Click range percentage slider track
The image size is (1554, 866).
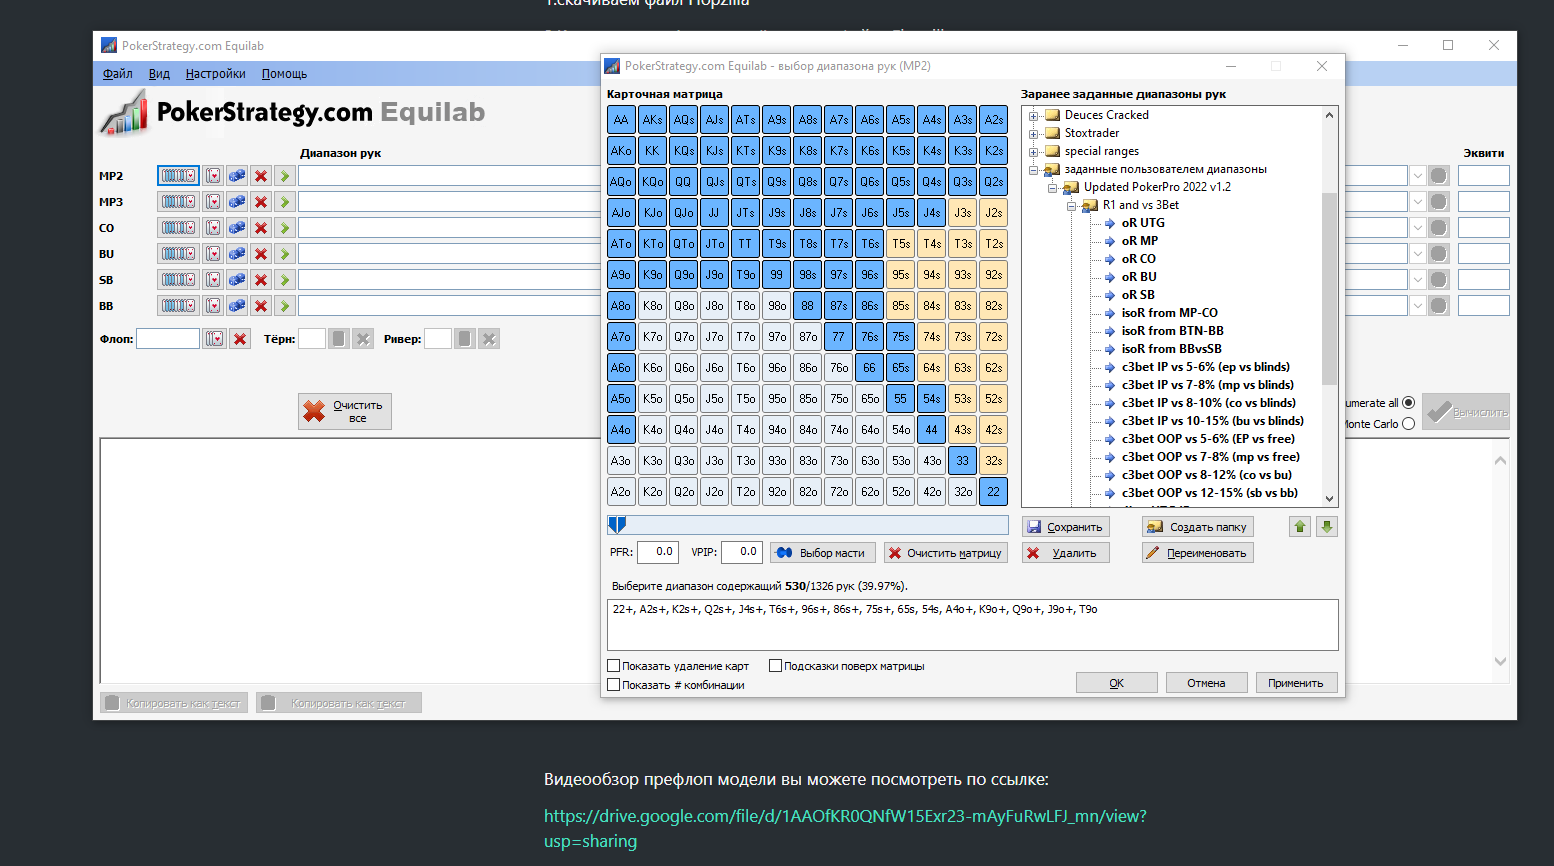(808, 525)
